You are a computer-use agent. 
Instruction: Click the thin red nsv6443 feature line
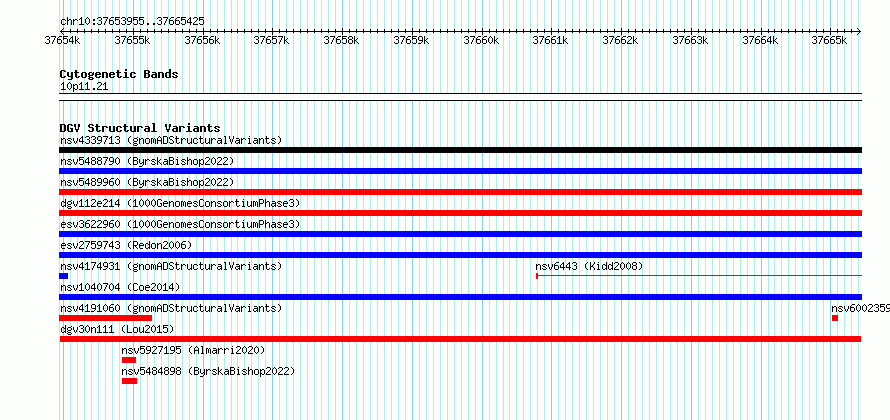pyautogui.click(x=699, y=276)
